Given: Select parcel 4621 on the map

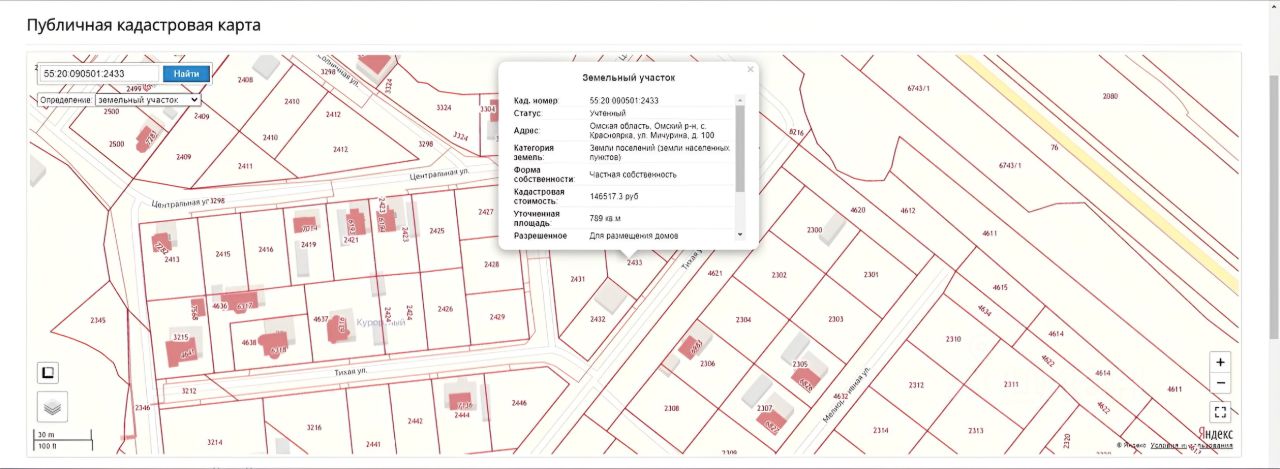Looking at the screenshot, I should click(x=714, y=273).
